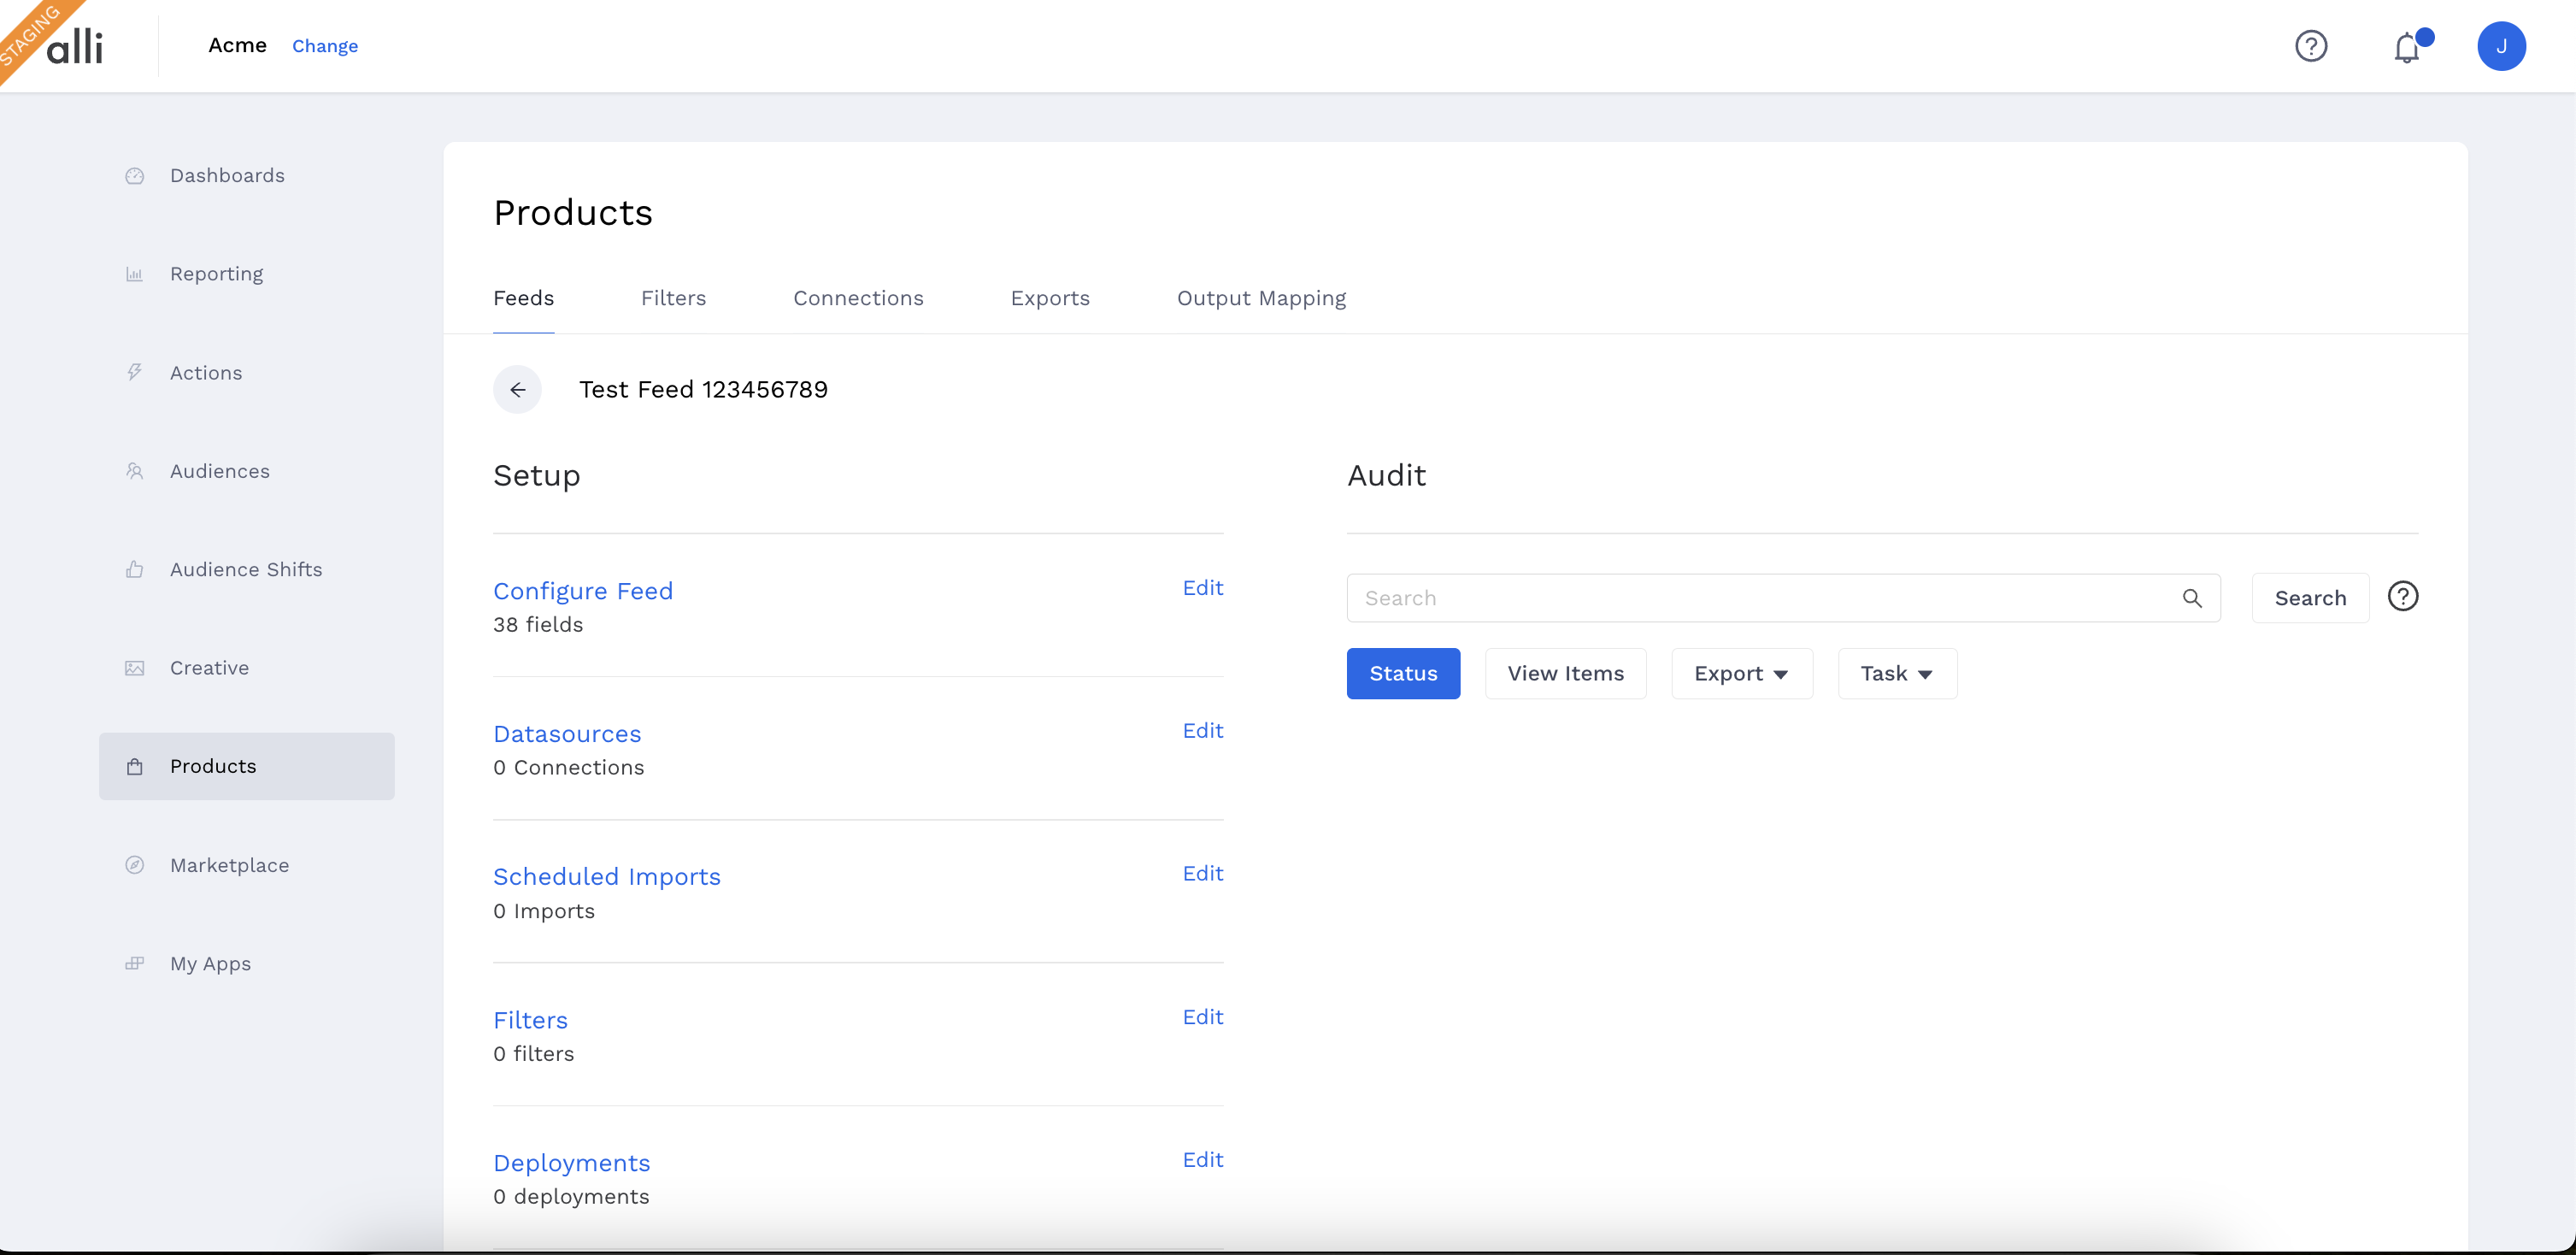
Task: Click the Marketplace compass icon
Action: [x=135, y=865]
